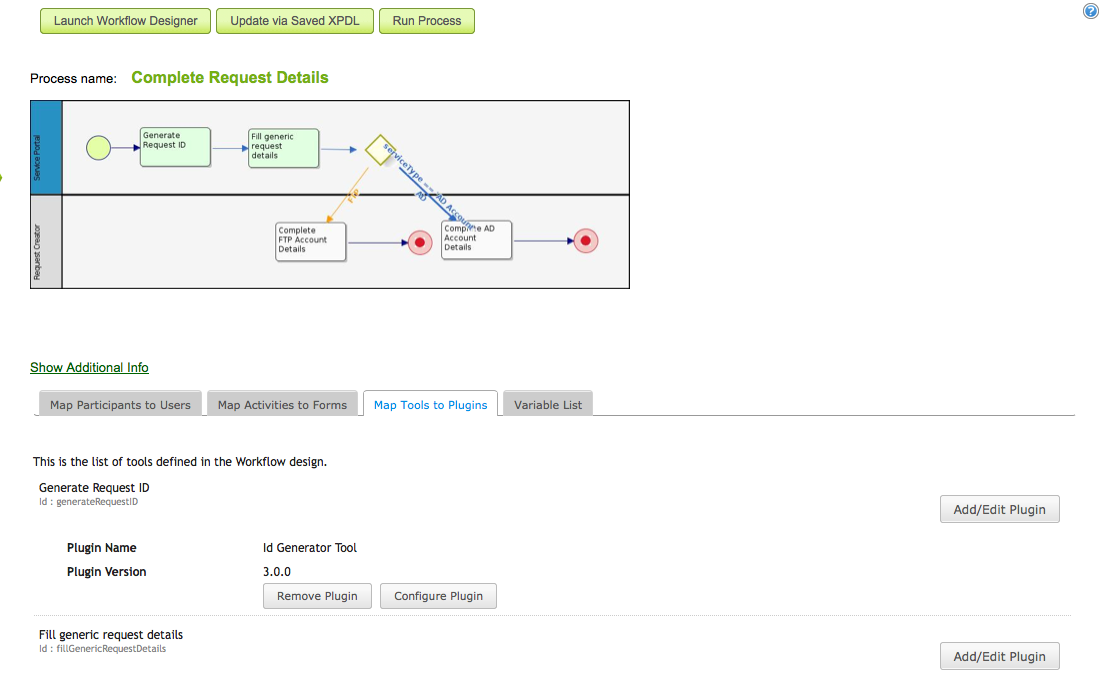This screenshot has height=681, width=1105.
Task: Click the Complete FTP Account Details node
Action: [310, 241]
